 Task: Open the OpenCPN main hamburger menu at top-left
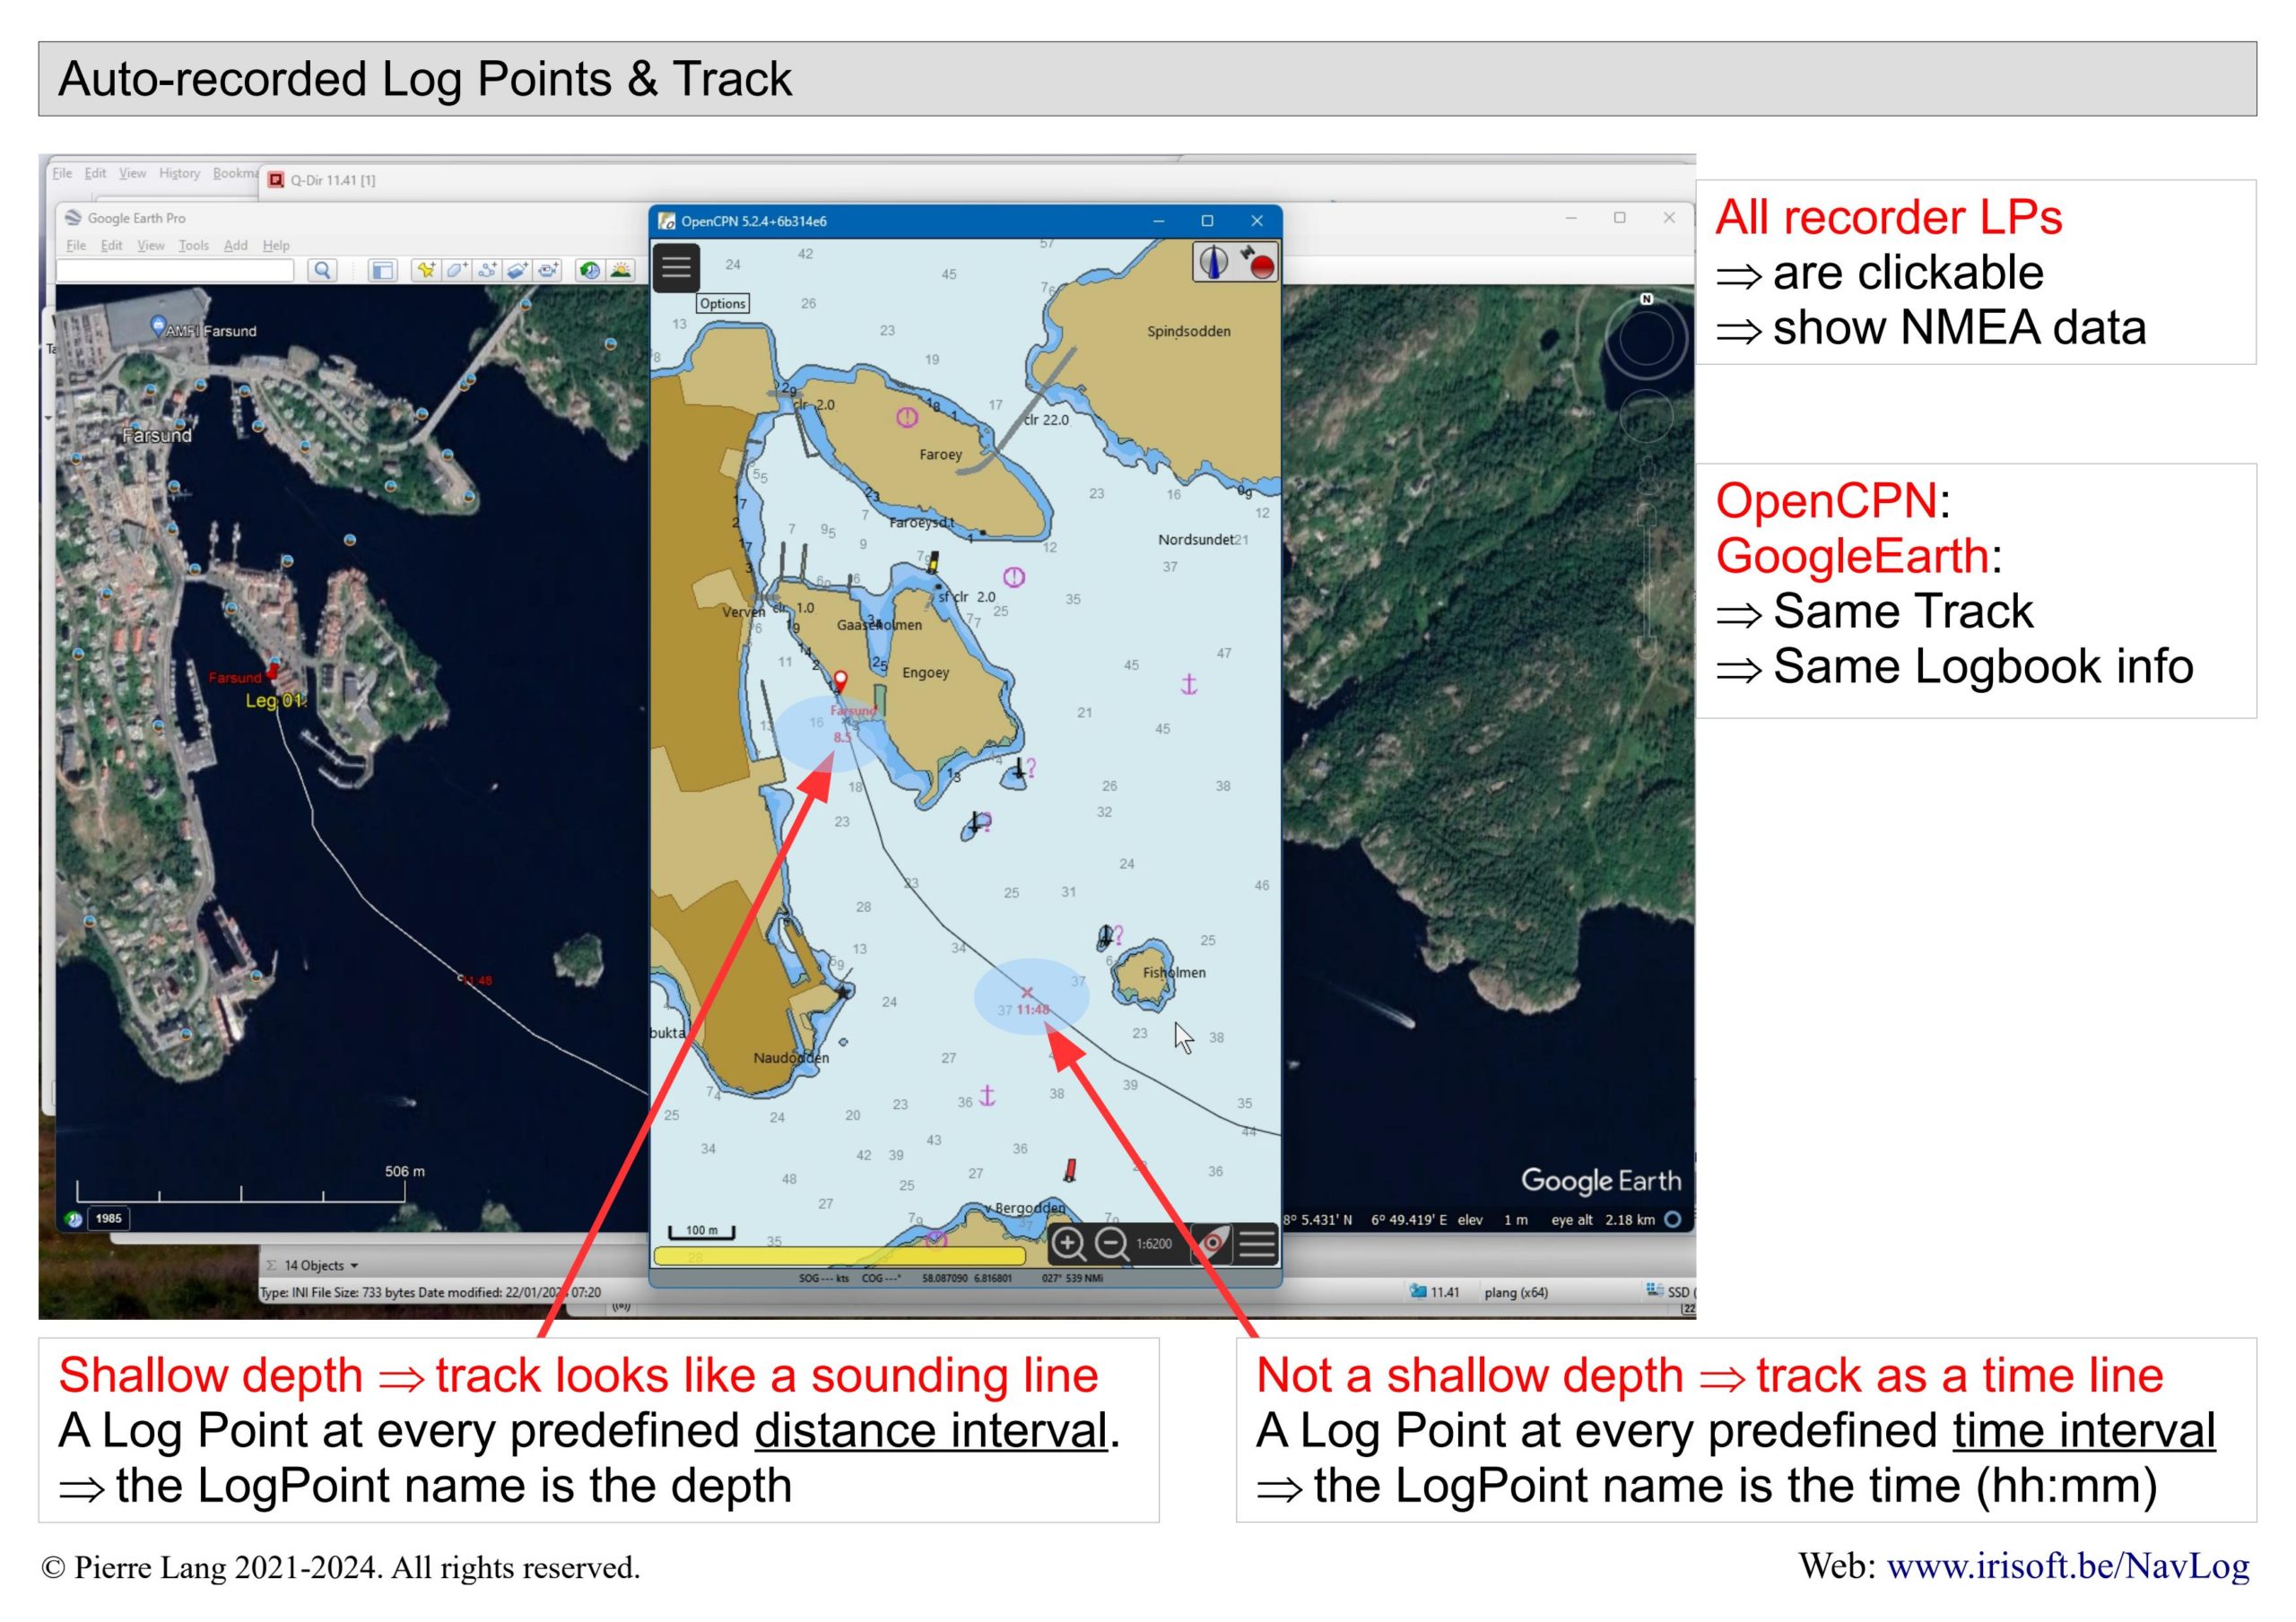pyautogui.click(x=676, y=267)
